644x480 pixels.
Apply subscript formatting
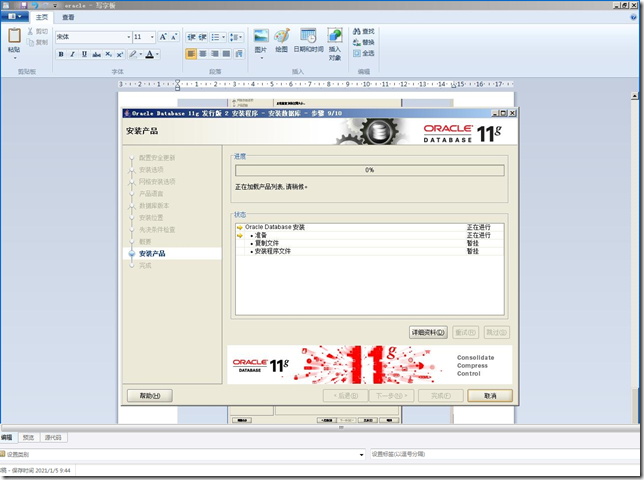coord(108,54)
